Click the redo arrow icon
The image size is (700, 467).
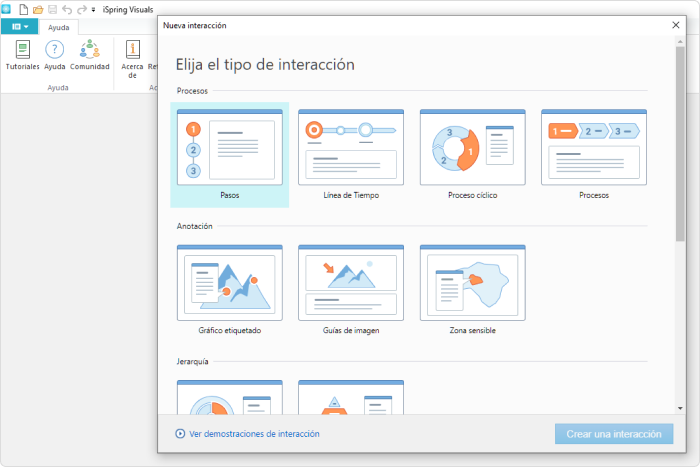[x=82, y=9]
